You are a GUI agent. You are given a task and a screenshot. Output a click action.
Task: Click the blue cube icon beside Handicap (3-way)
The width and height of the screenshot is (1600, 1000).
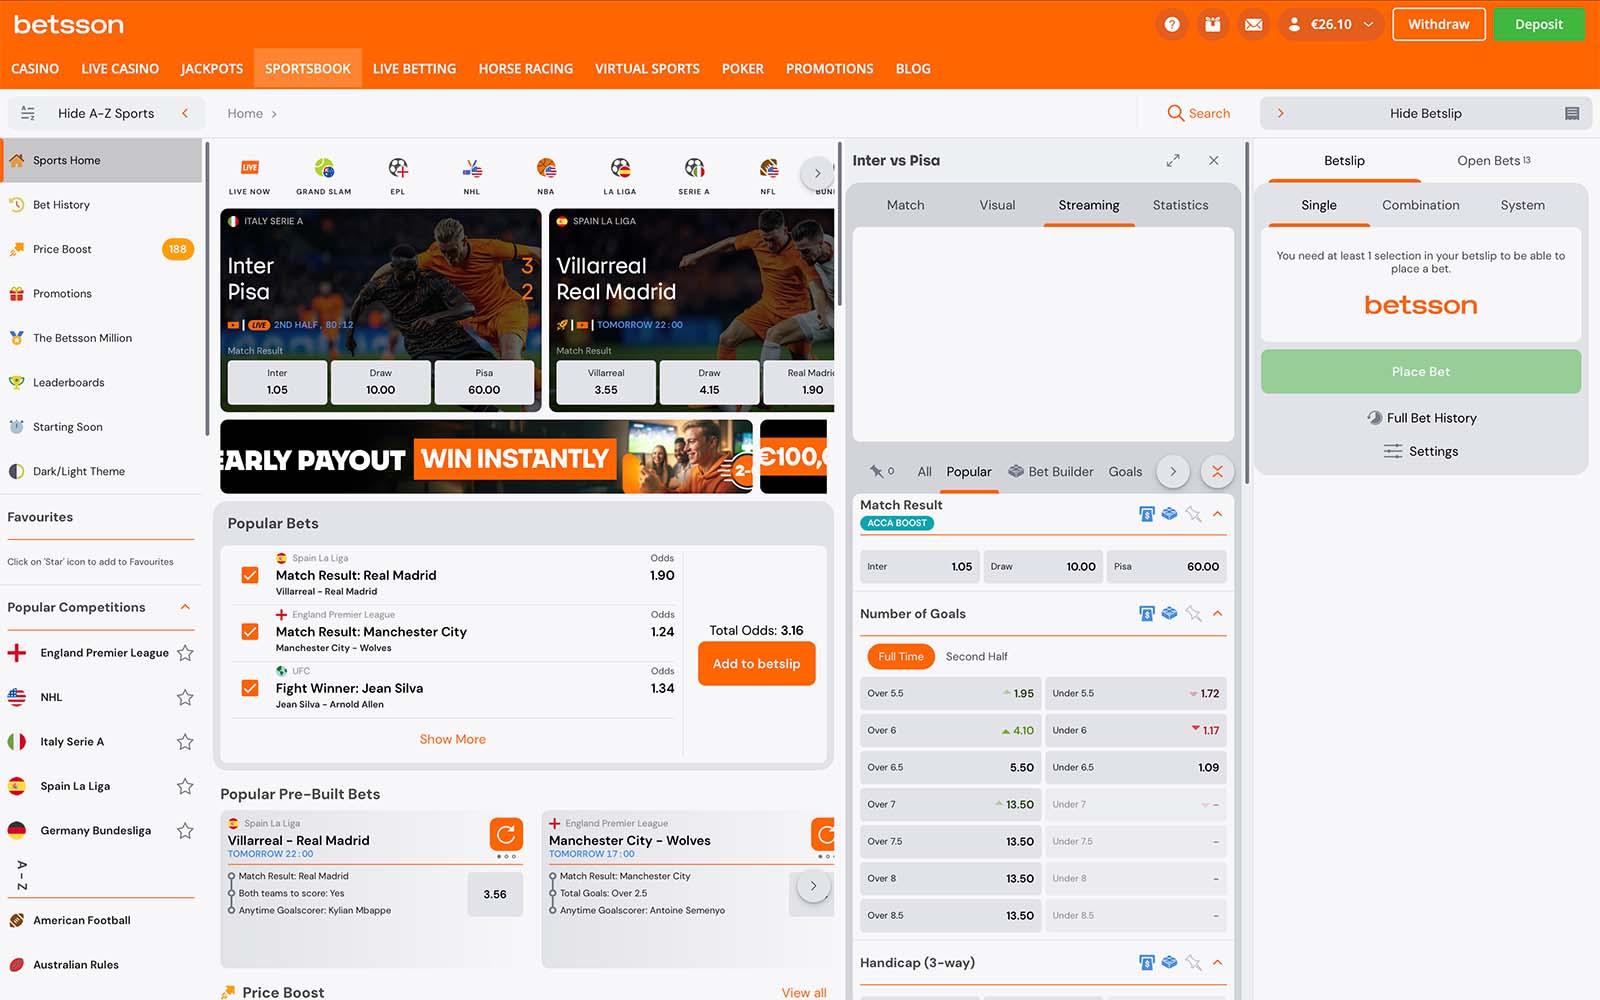click(x=1169, y=962)
